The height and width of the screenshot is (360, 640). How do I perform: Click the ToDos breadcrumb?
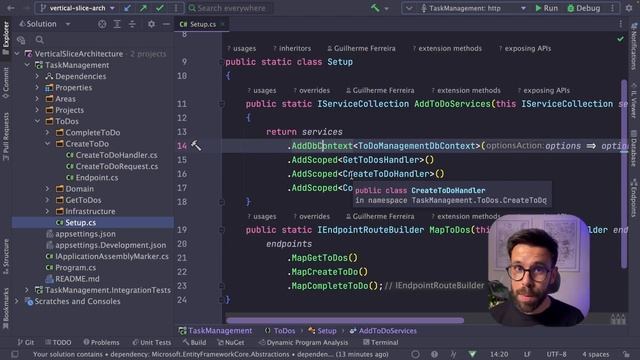click(x=280, y=331)
